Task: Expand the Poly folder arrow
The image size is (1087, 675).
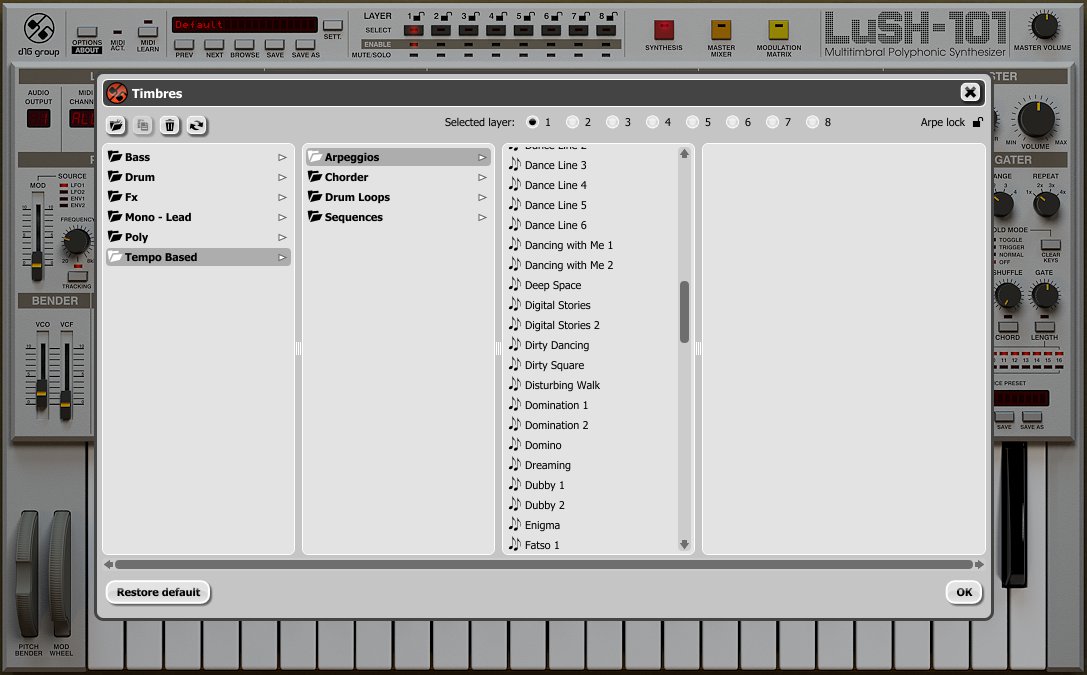Action: [x=282, y=238]
